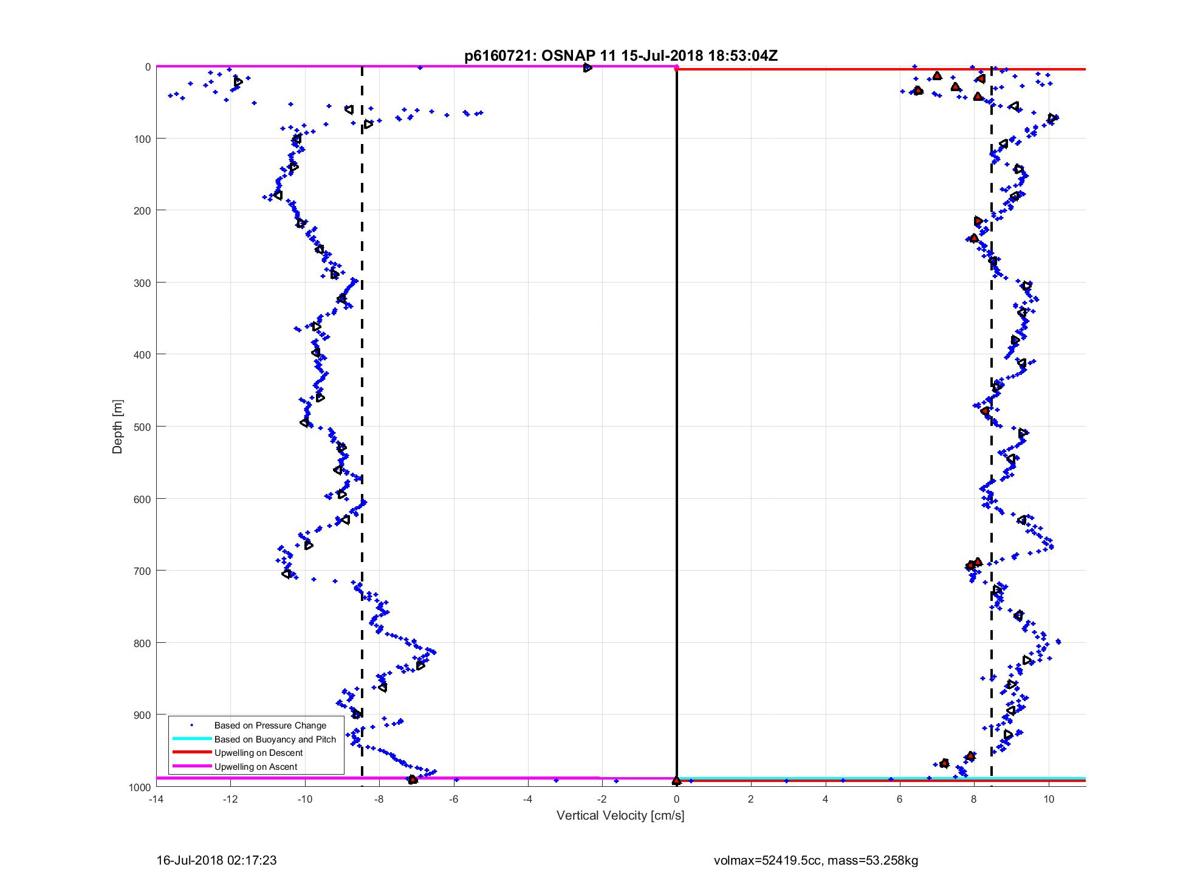Click velocity axis tick "-6"
The width and height of the screenshot is (1200, 885).
coord(453,799)
